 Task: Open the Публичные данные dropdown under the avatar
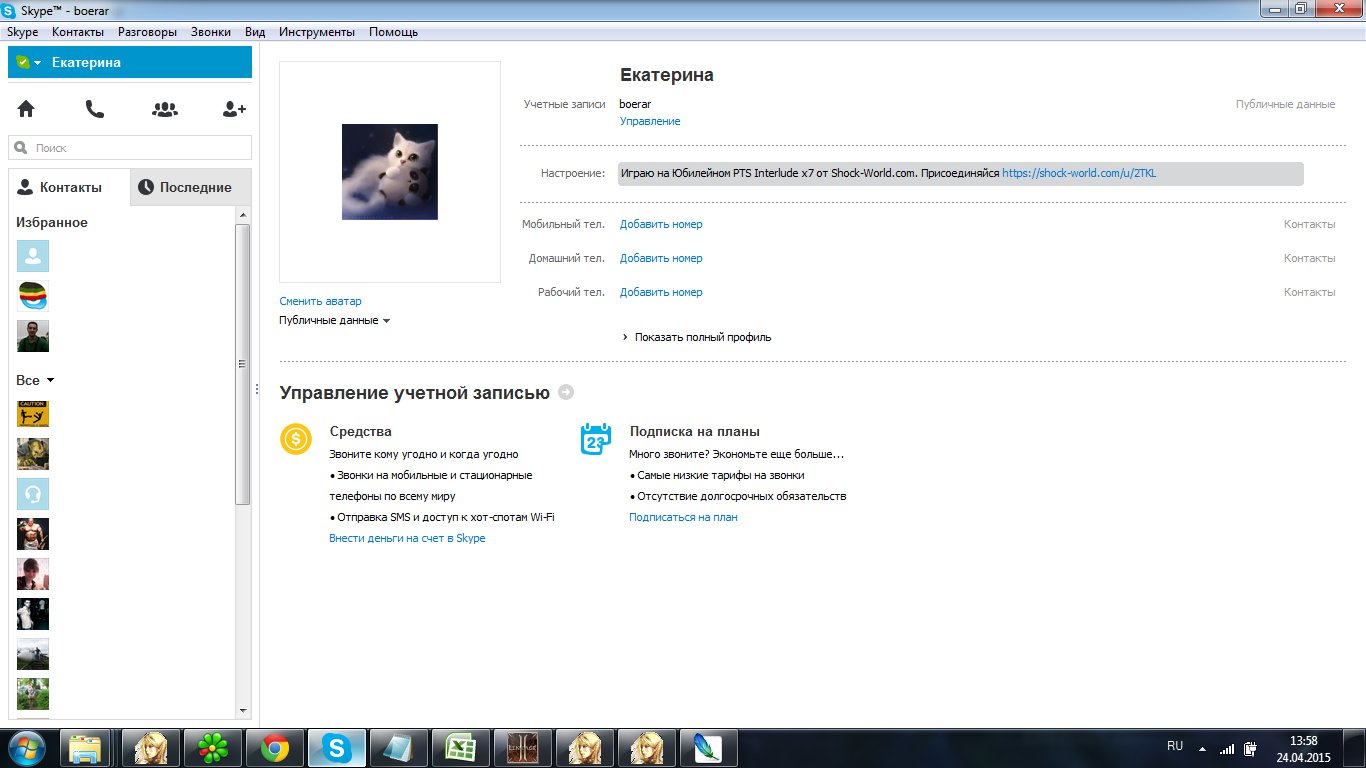point(335,320)
